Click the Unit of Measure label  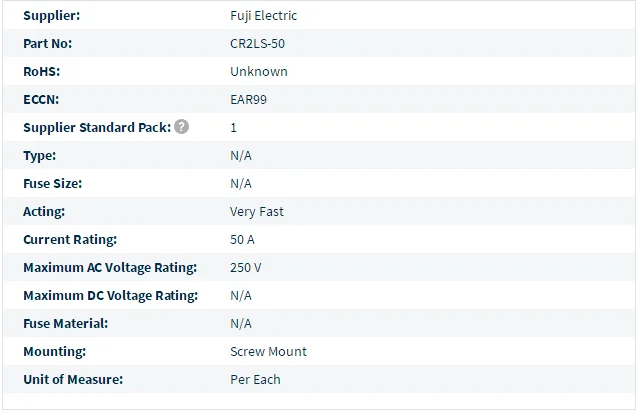pyautogui.click(x=73, y=379)
